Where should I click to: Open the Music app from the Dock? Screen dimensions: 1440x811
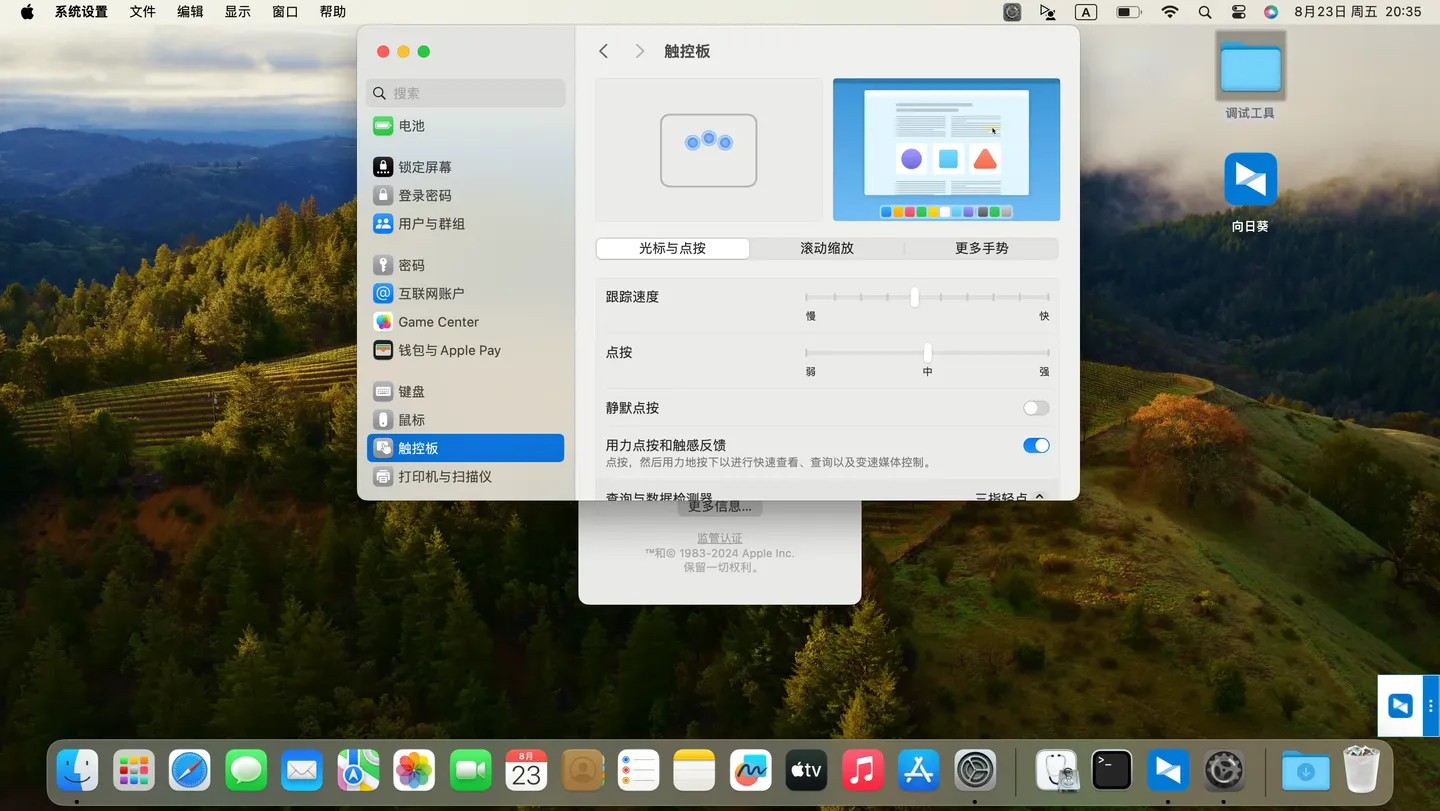[x=862, y=770]
